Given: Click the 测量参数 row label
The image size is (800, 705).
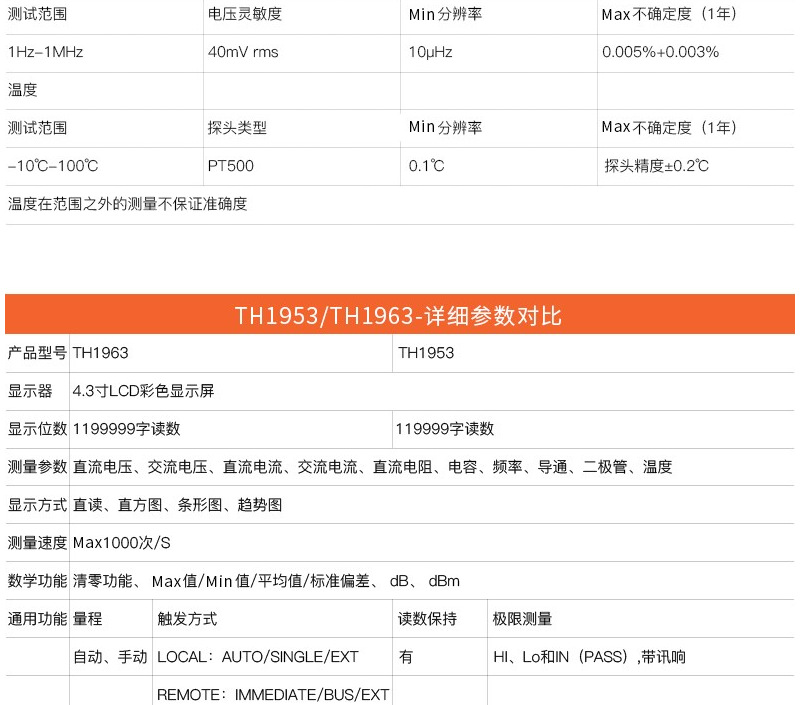Looking at the screenshot, I should click(x=37, y=467).
